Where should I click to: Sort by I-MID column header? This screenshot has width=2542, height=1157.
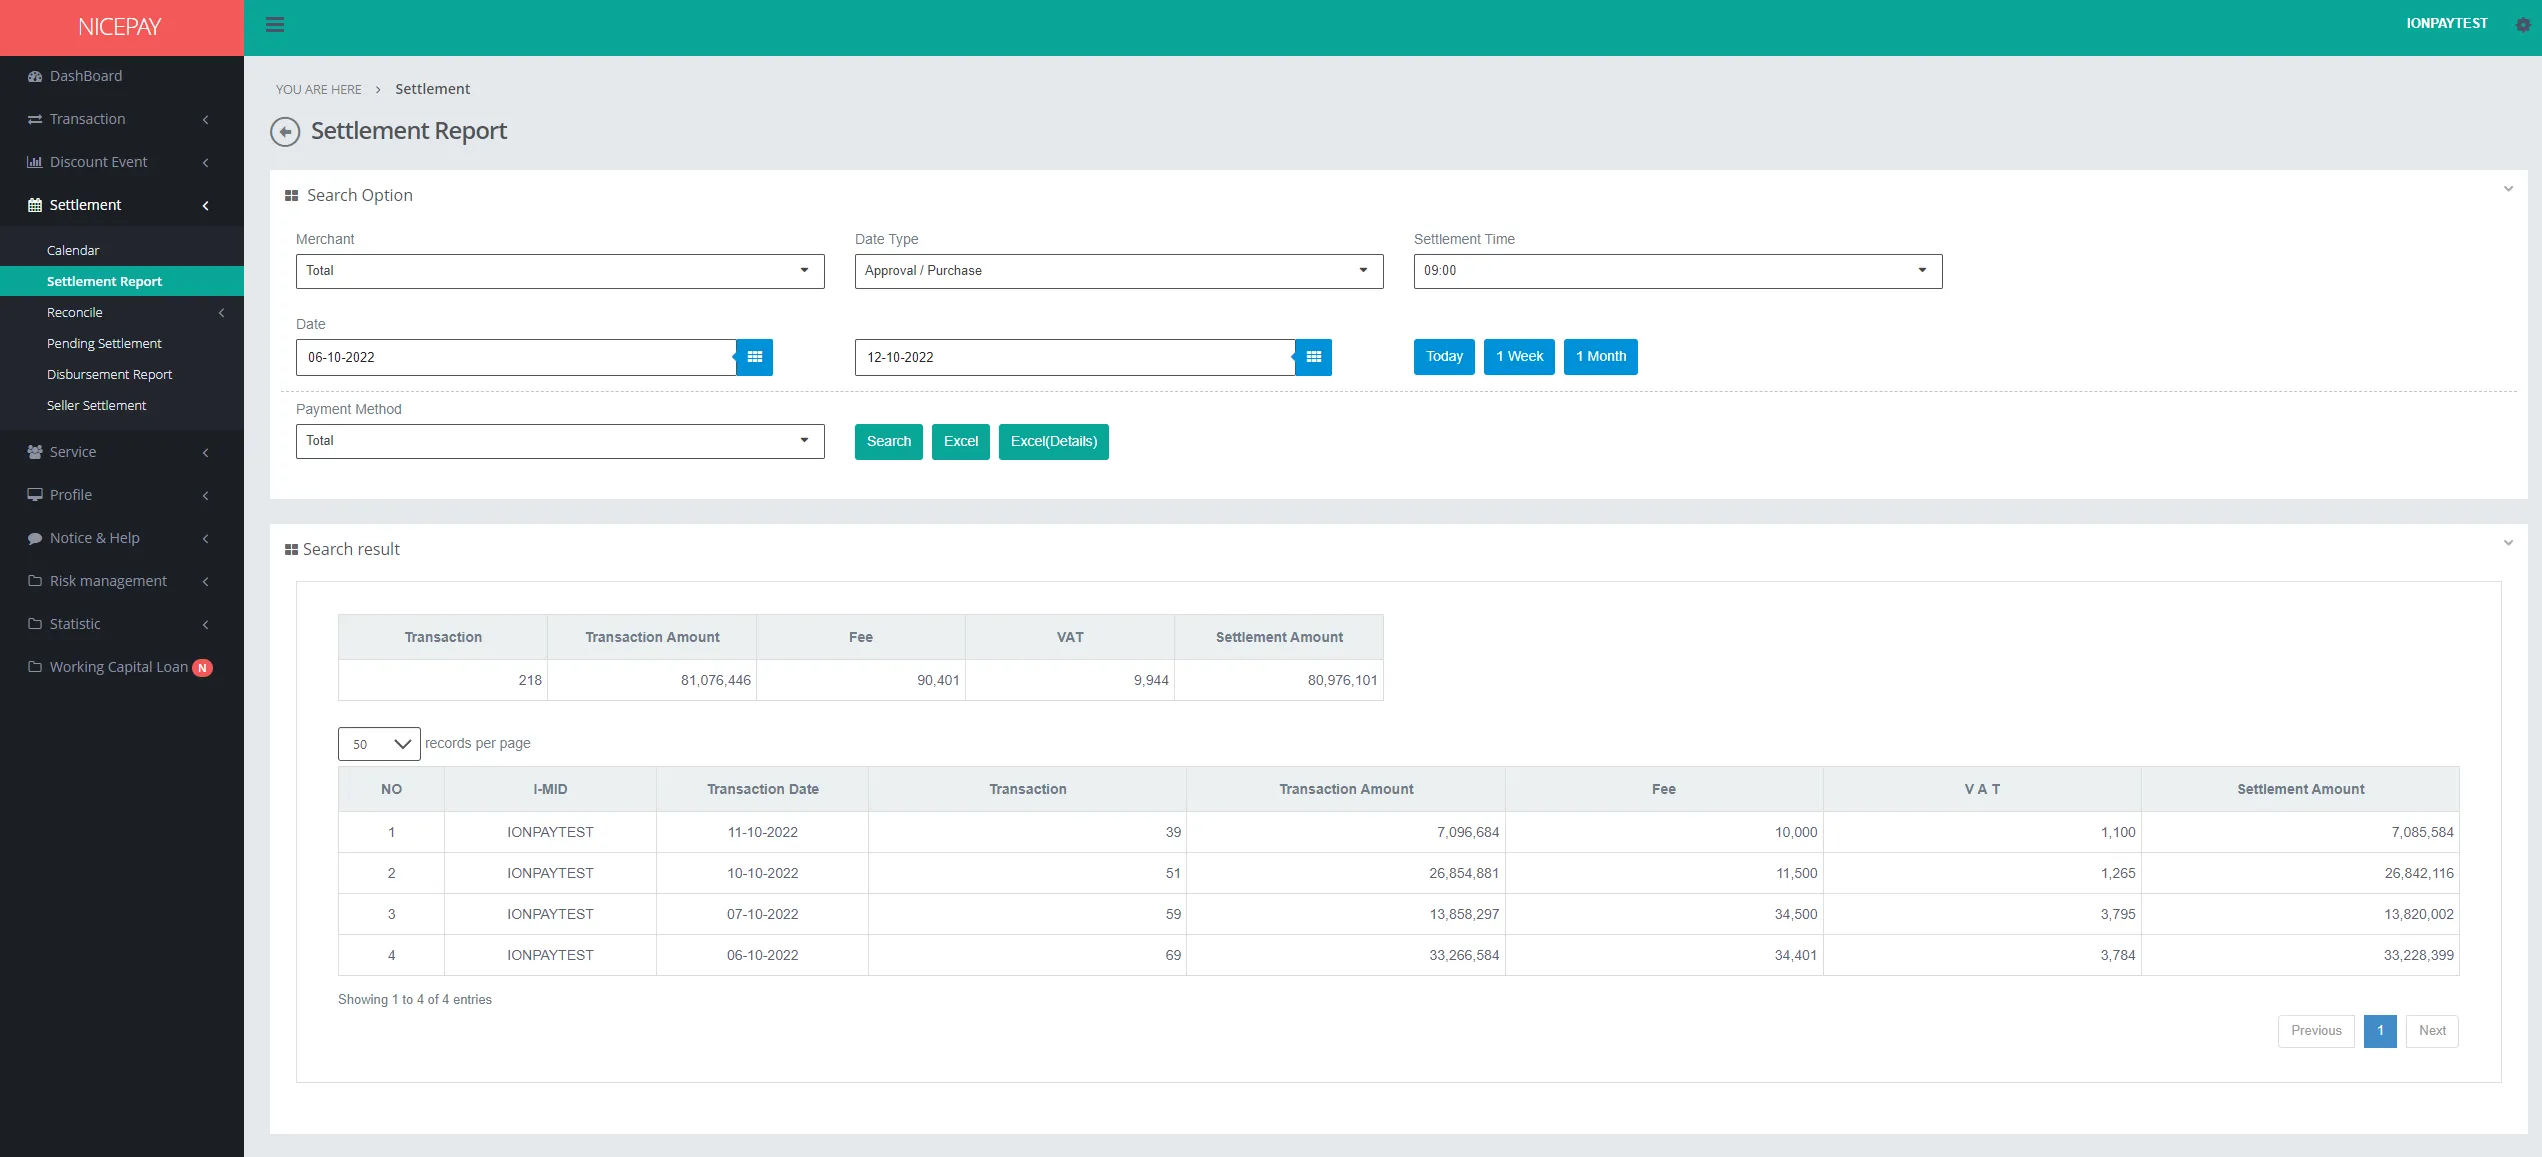550,790
